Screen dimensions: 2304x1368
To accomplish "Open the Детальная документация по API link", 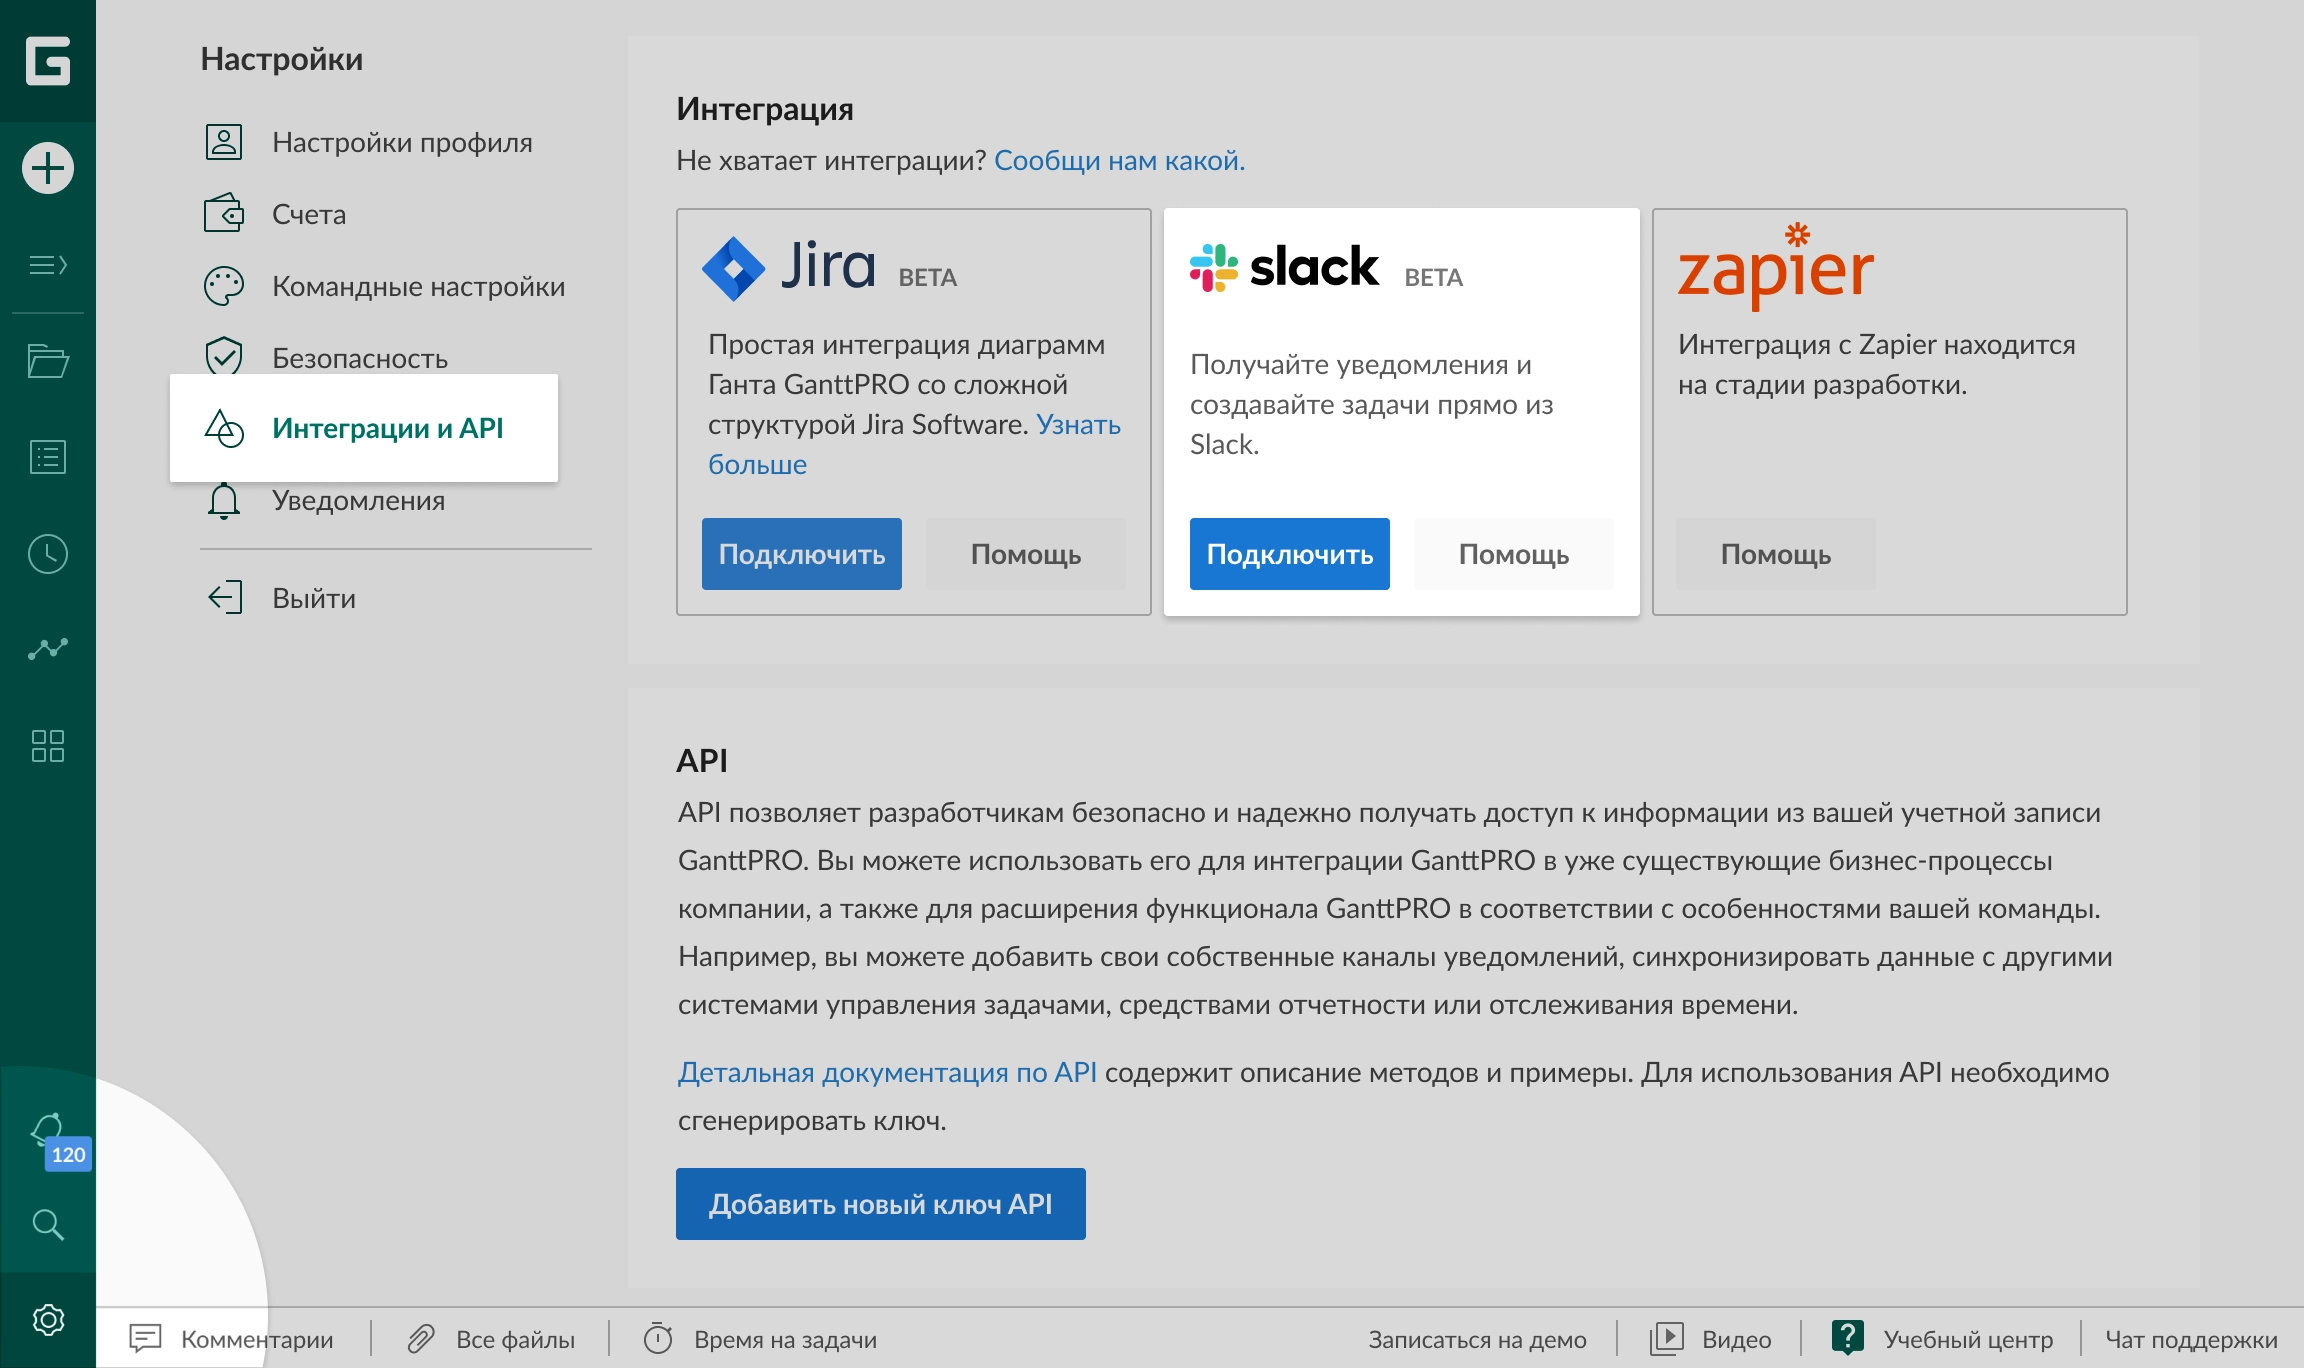I will 887,1072.
